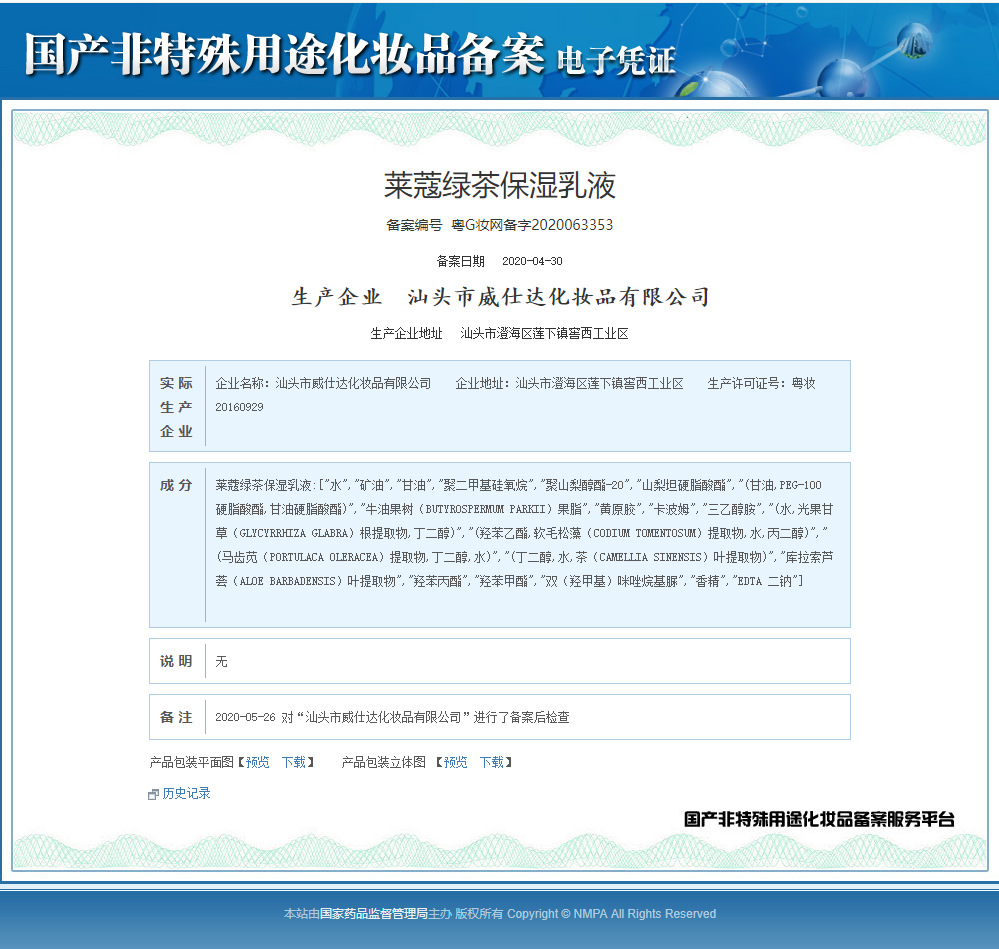
Task: Click the 产品包装平面图 label
Action: (x=191, y=762)
